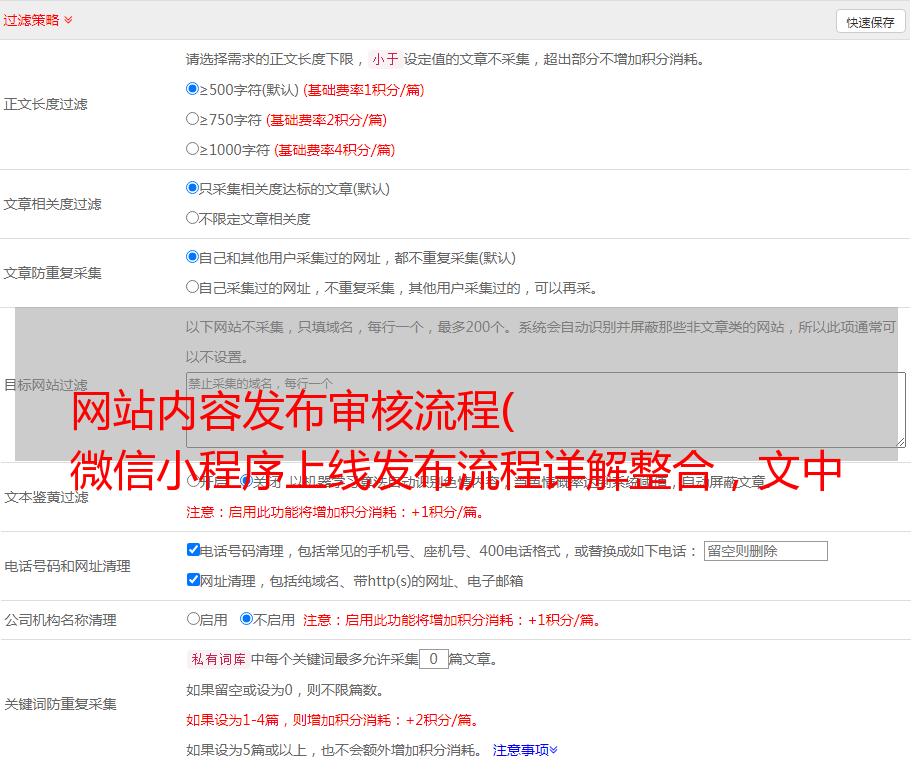This screenshot has height=768, width=912.
Task: Collapse the 过滤策略 section header
Action: (x=38, y=20)
